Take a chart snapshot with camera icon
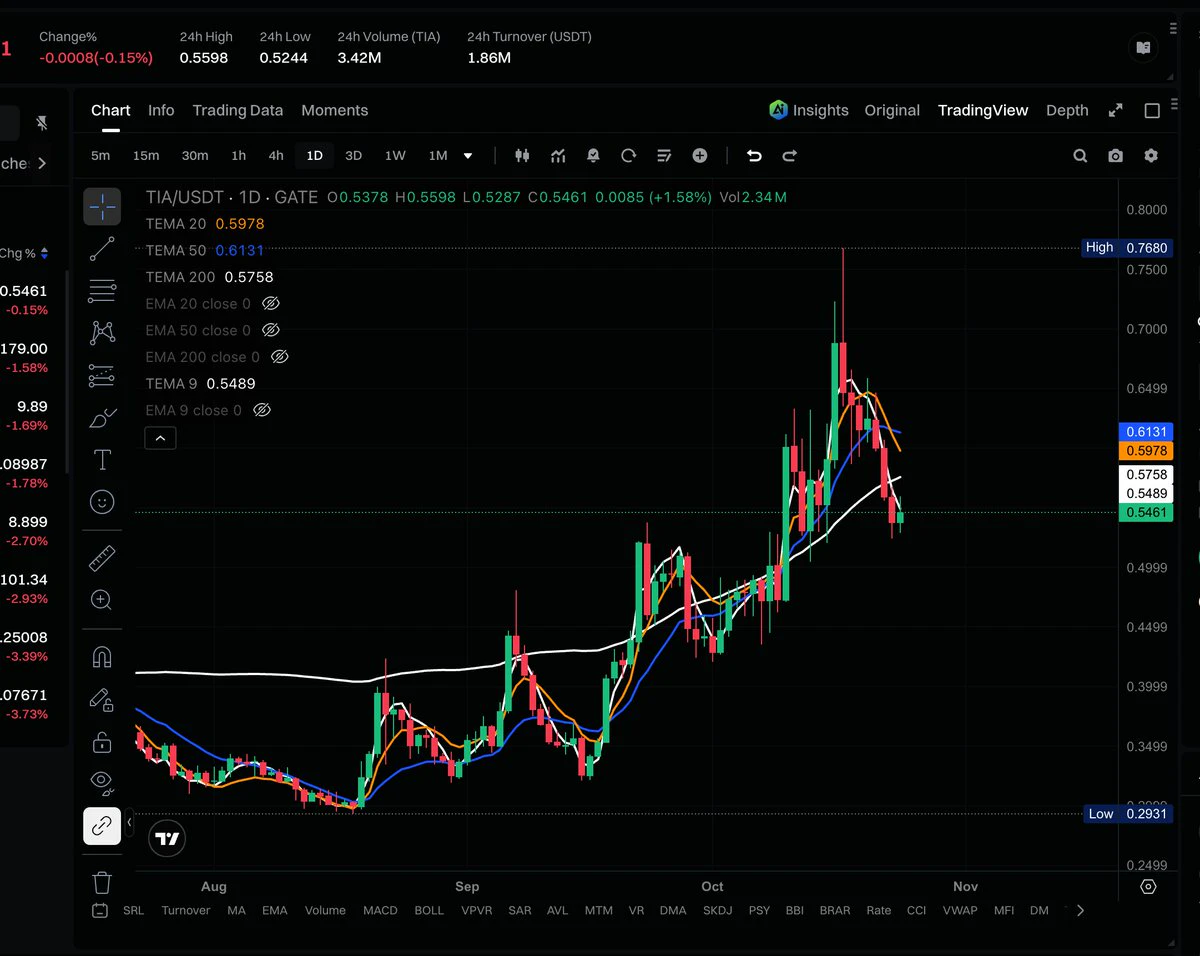 [1115, 156]
